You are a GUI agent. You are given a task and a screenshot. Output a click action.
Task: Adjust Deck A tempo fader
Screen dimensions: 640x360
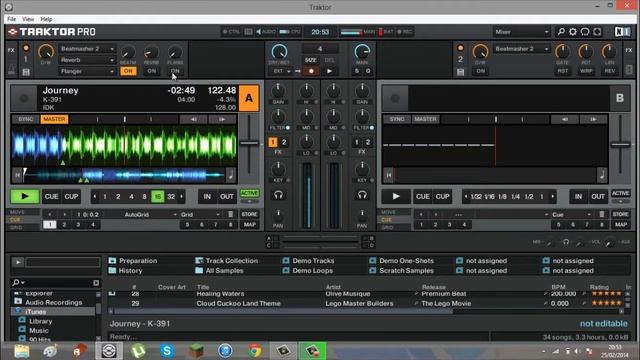[249, 143]
